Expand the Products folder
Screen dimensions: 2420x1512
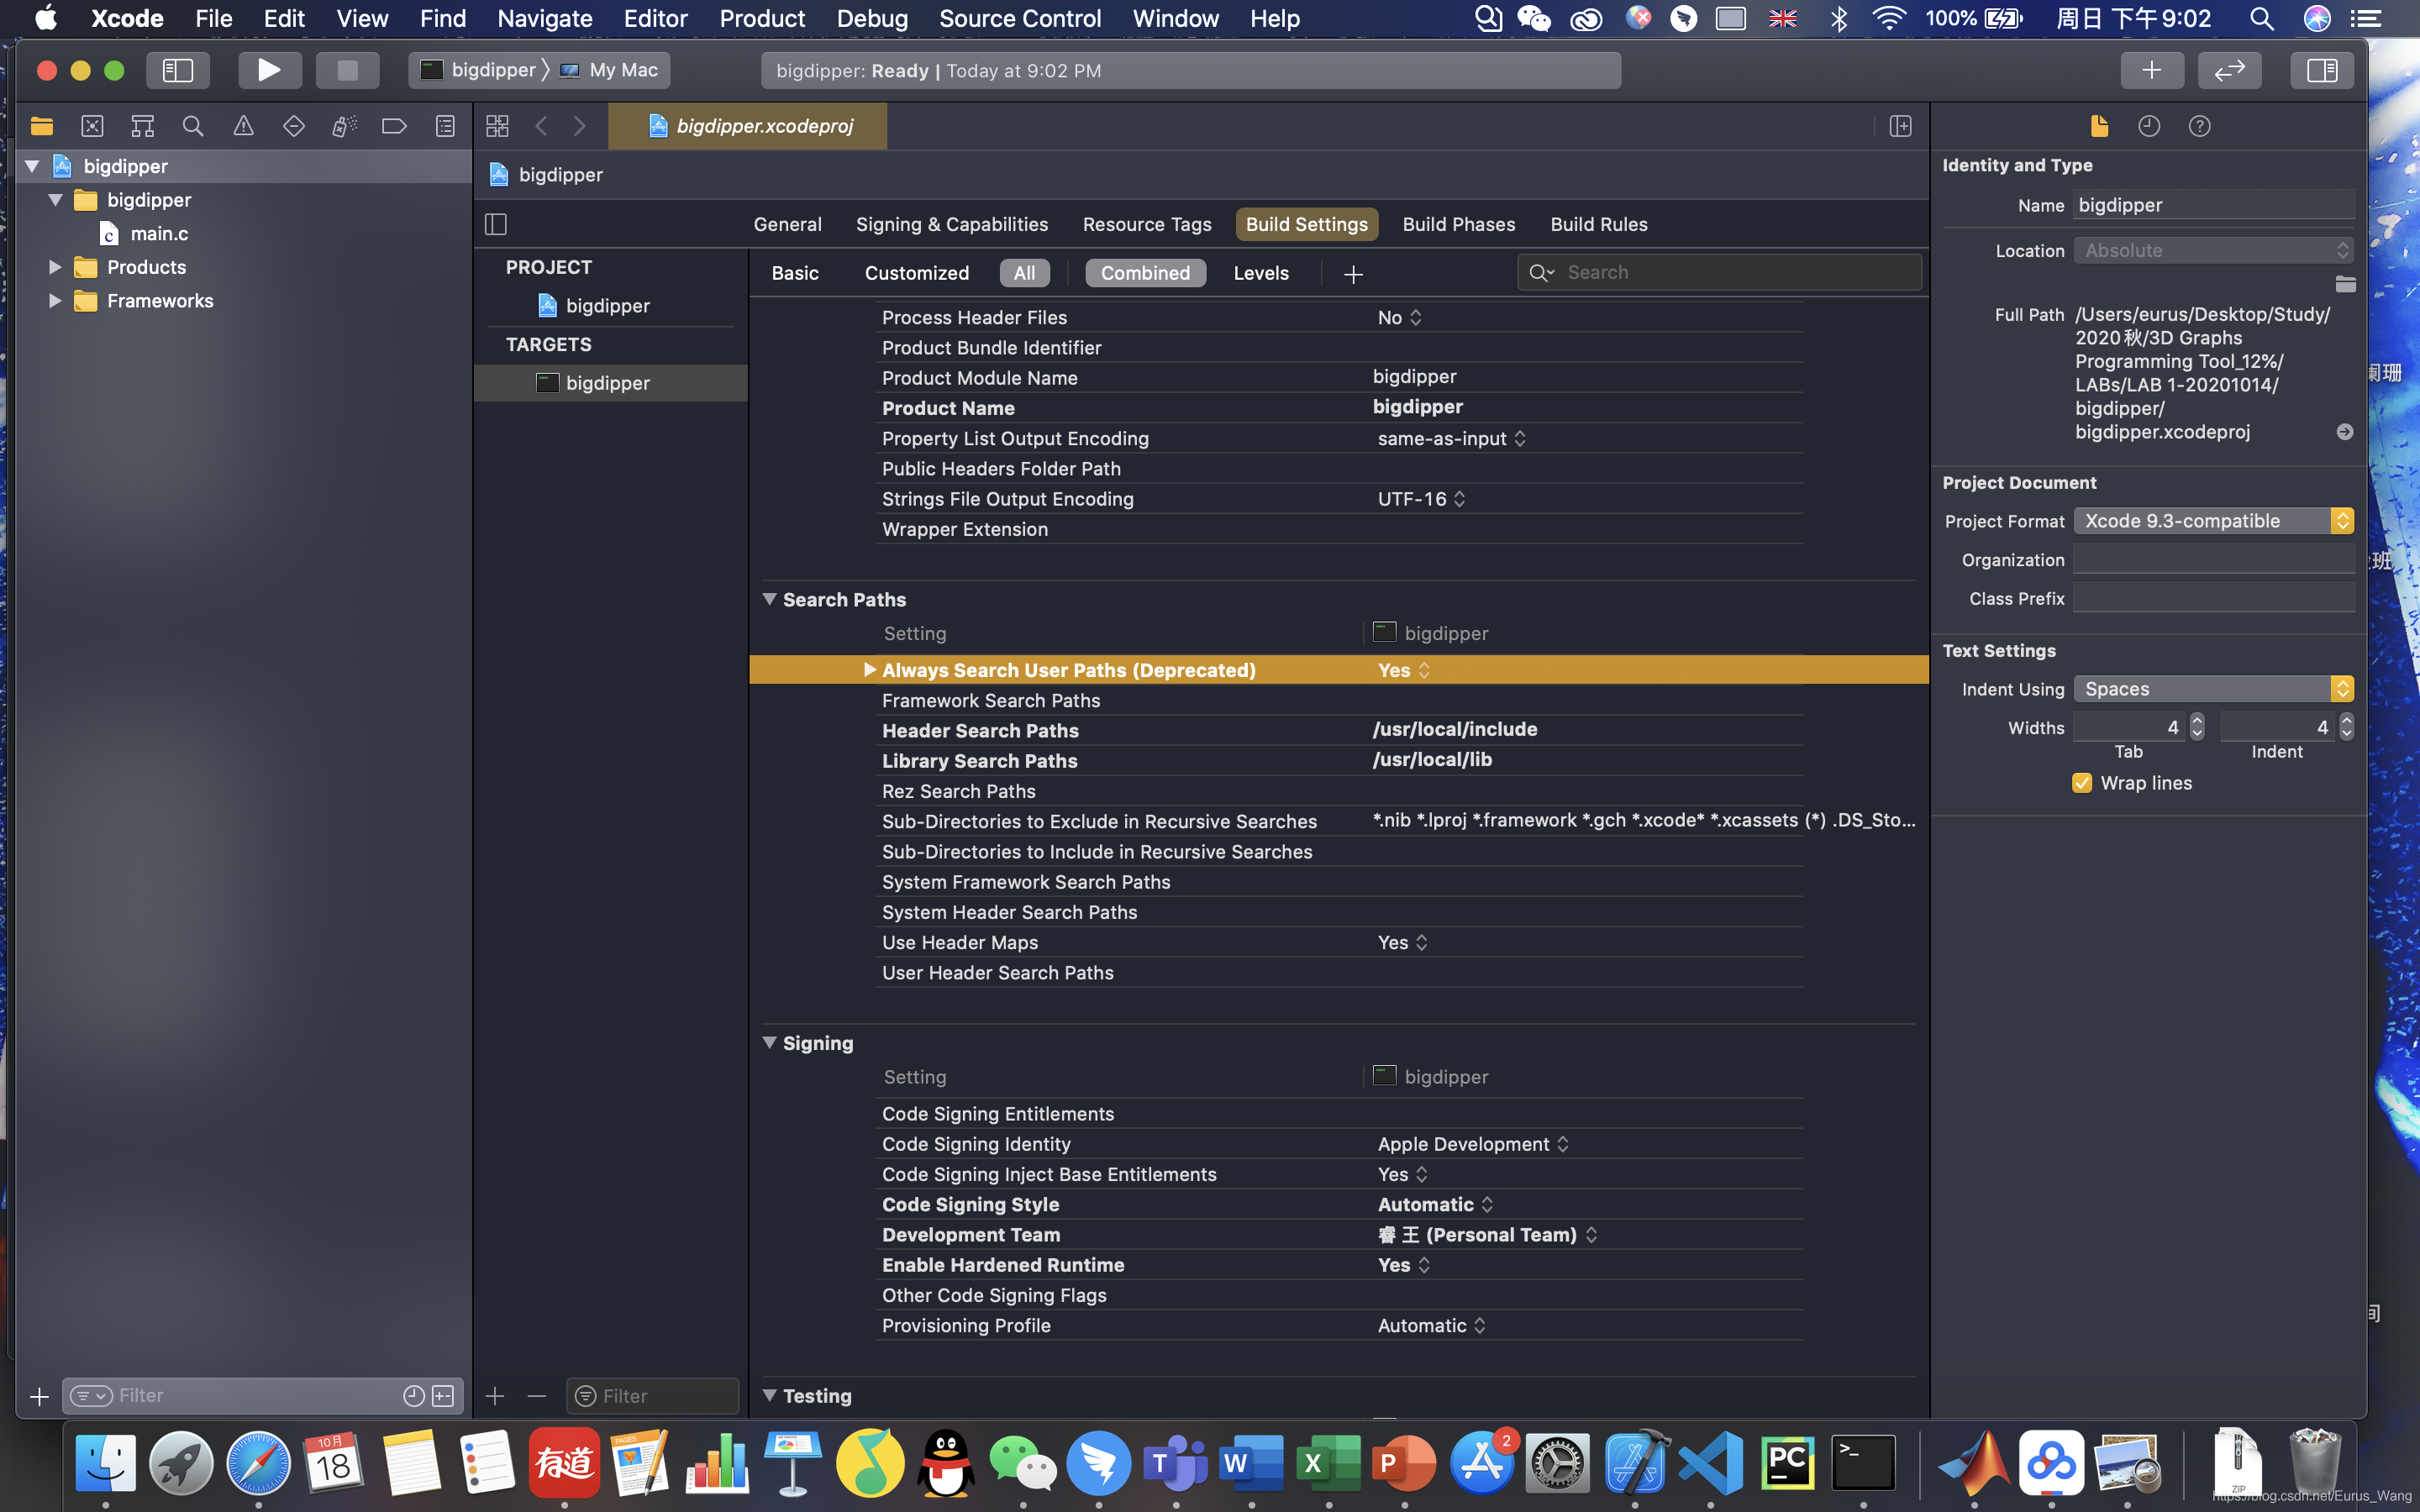tap(55, 267)
